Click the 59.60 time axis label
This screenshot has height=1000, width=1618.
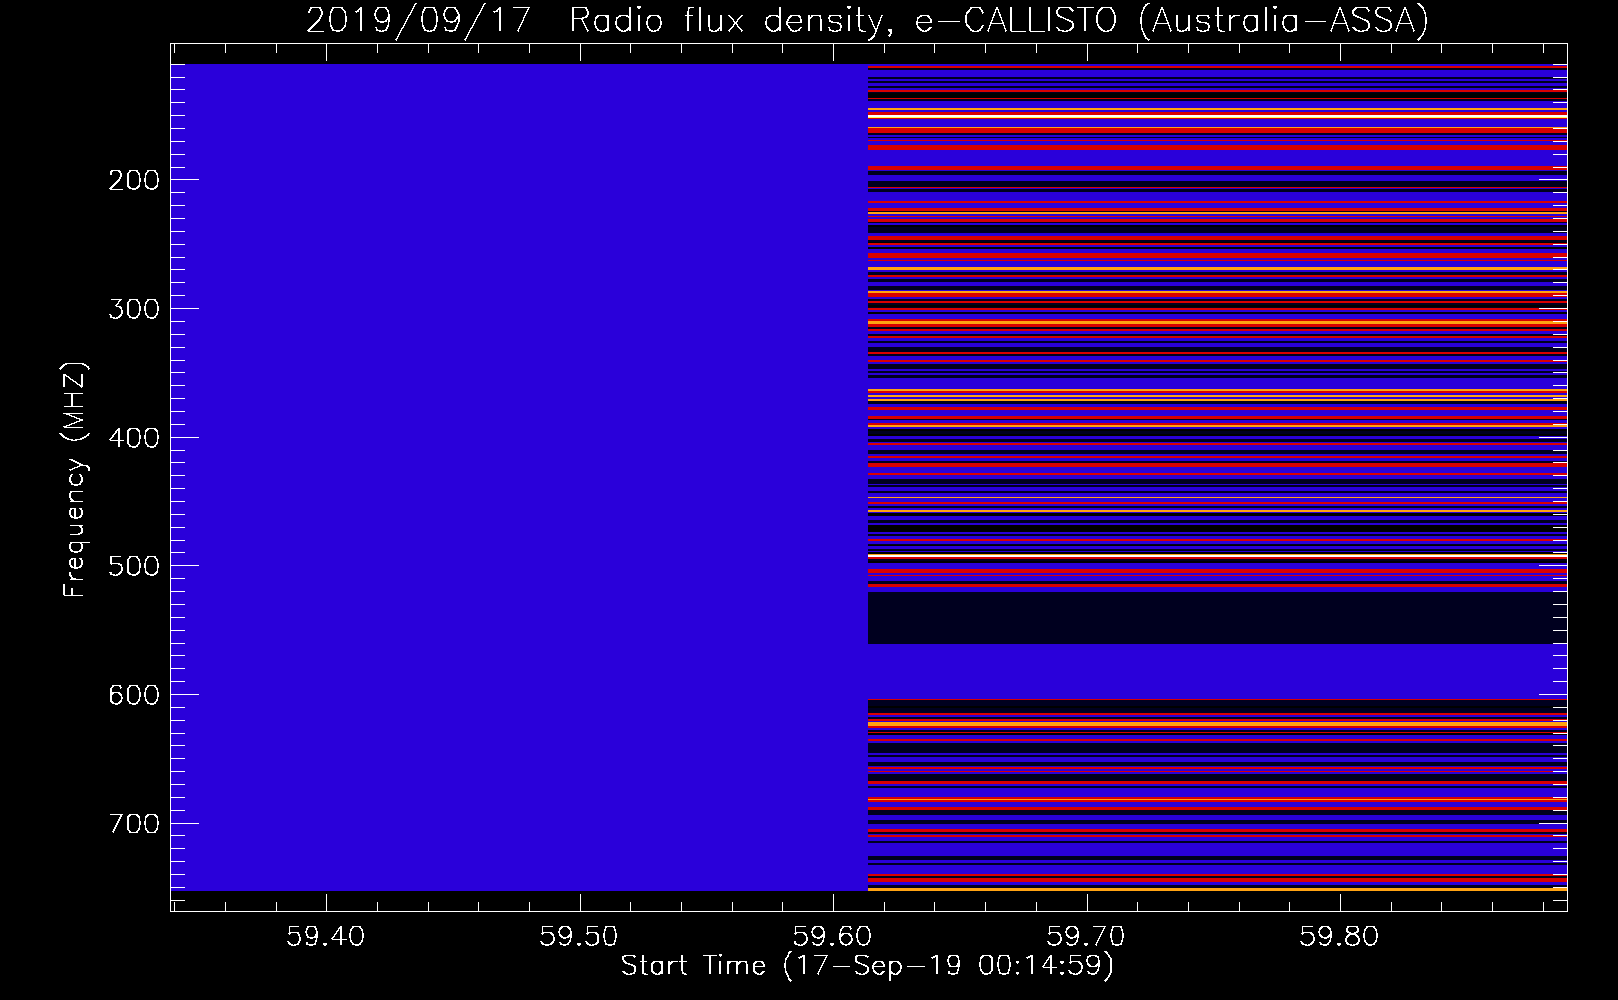coord(832,937)
